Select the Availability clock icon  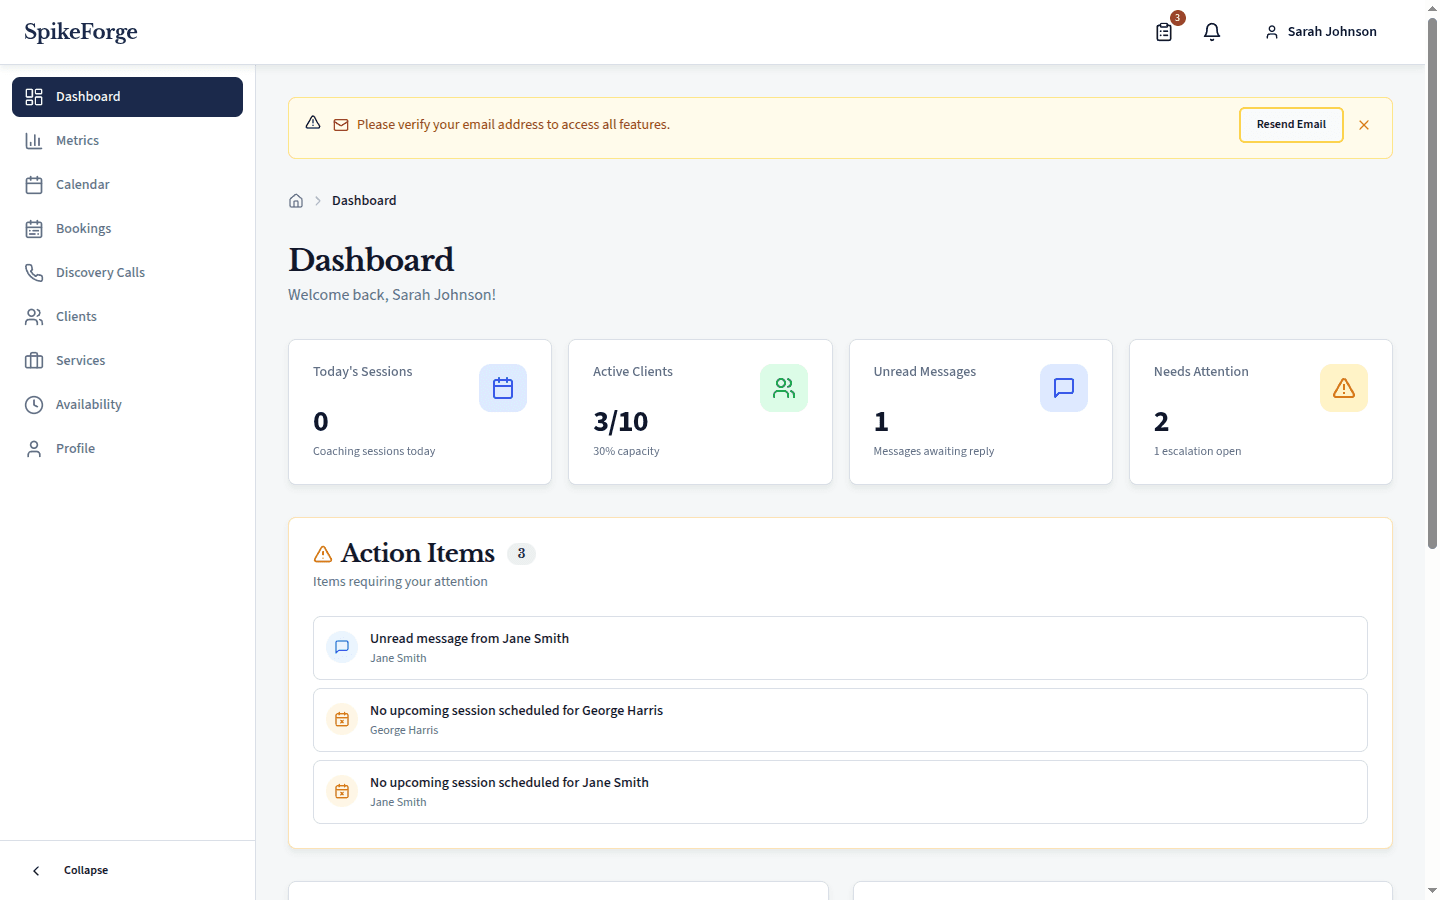(x=33, y=404)
